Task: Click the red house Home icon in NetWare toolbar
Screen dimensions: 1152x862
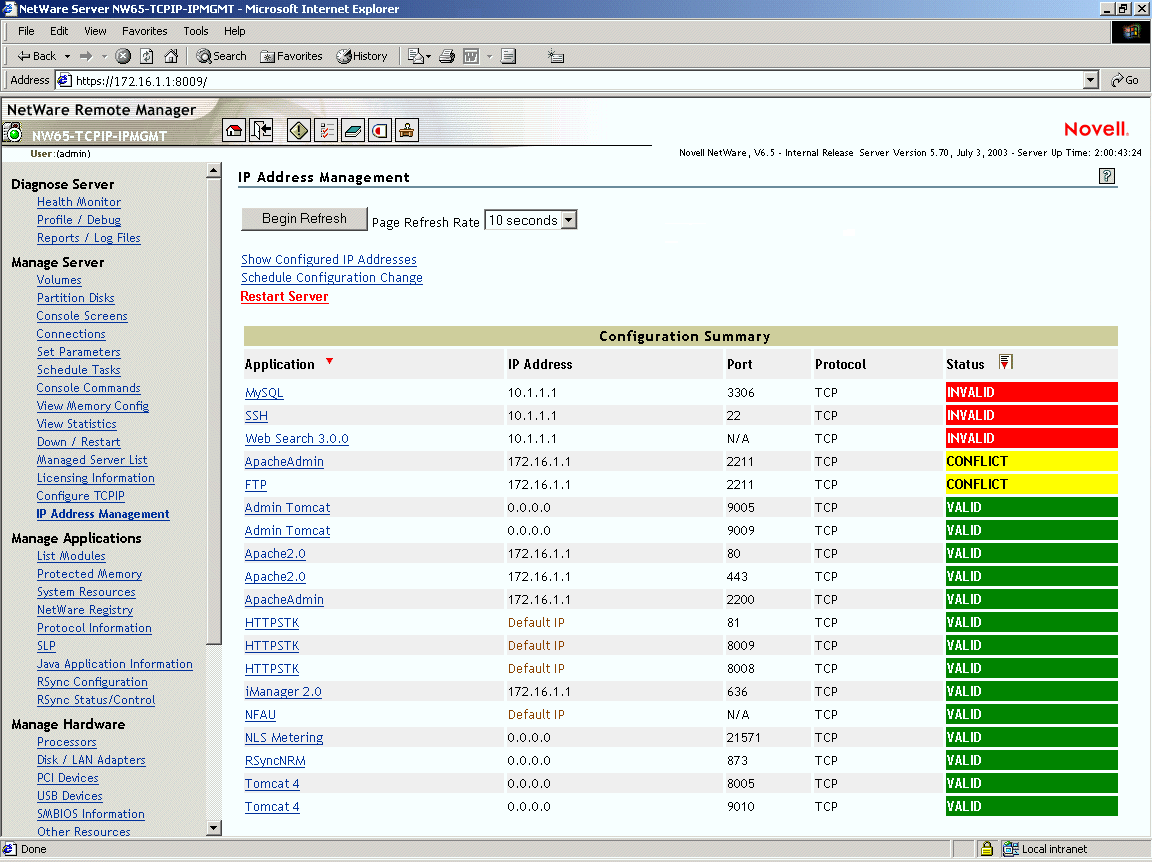Action: [234, 130]
